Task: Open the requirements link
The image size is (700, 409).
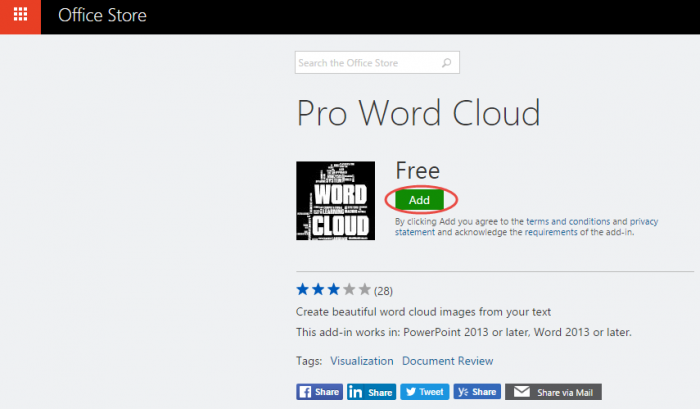Action: click(551, 232)
